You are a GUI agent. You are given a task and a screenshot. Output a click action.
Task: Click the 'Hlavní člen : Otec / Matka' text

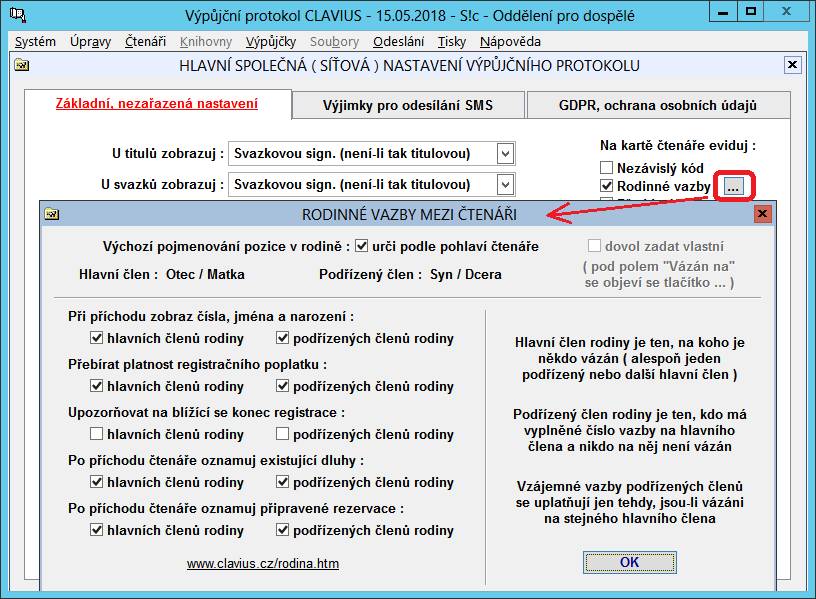coord(162,274)
